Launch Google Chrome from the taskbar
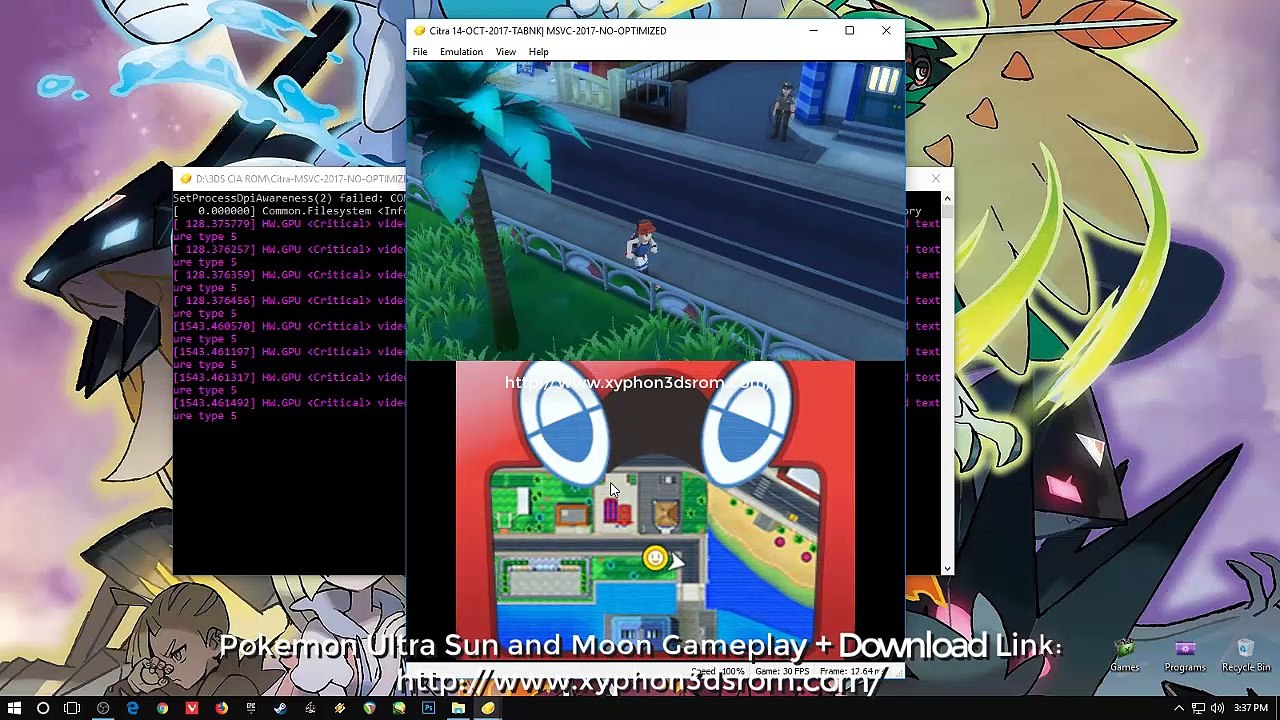The width and height of the screenshot is (1280, 720). pos(162,708)
